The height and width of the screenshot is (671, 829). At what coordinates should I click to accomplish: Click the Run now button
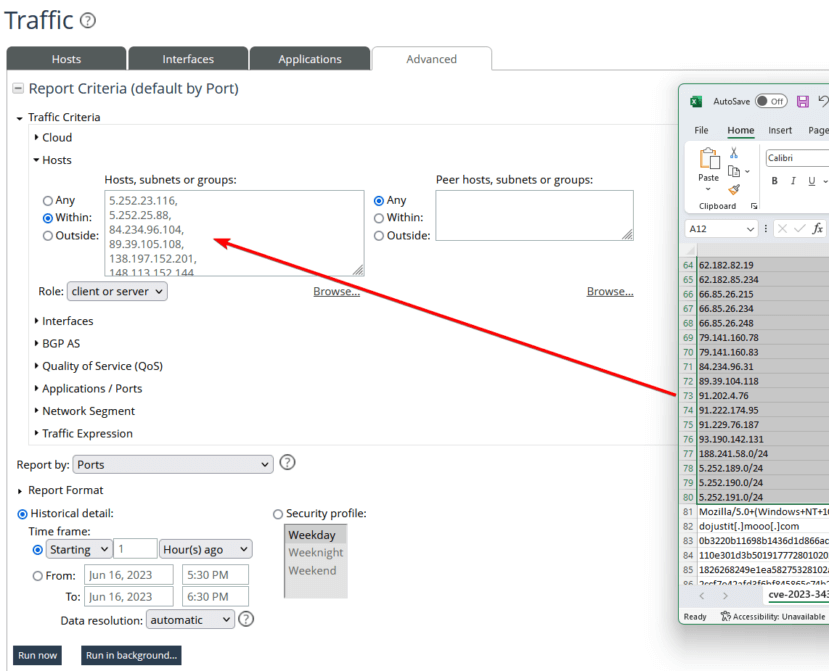point(37,655)
